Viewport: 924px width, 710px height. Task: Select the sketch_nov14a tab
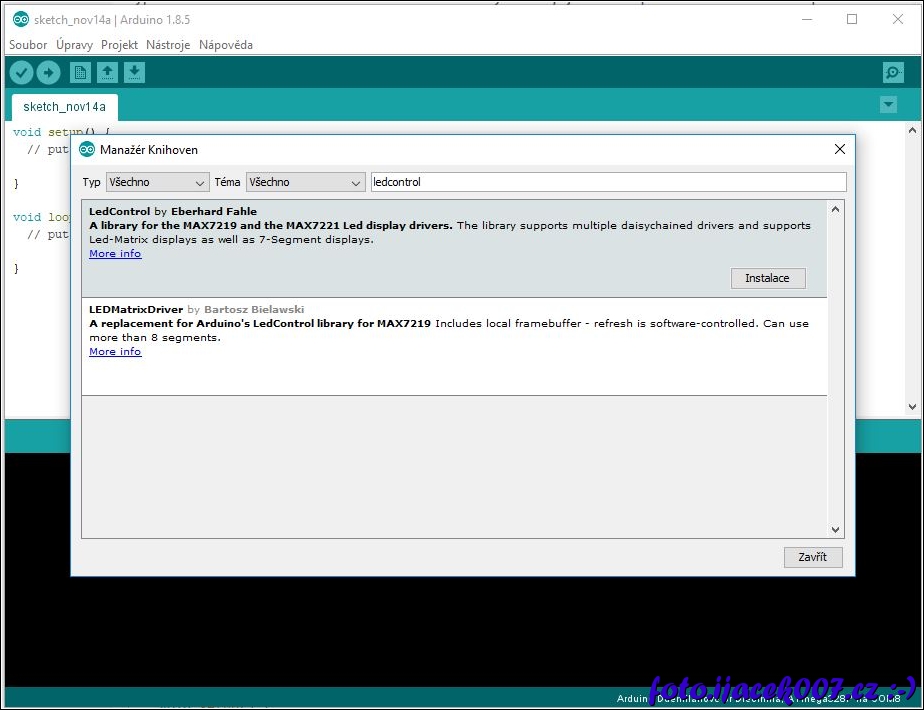(64, 107)
